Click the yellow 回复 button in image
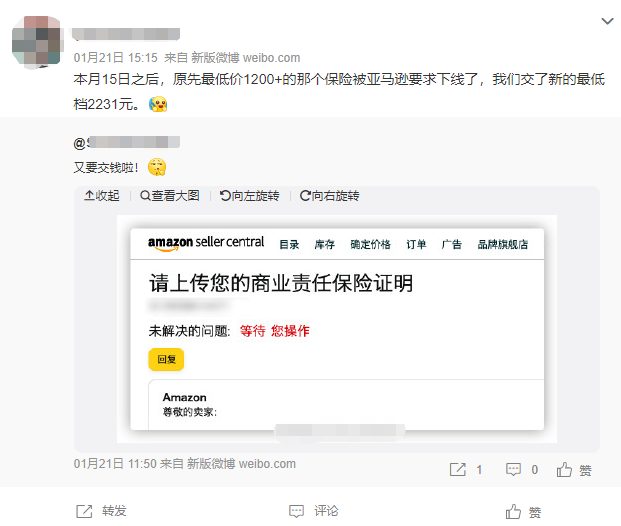This screenshot has width=621, height=526. point(166,360)
